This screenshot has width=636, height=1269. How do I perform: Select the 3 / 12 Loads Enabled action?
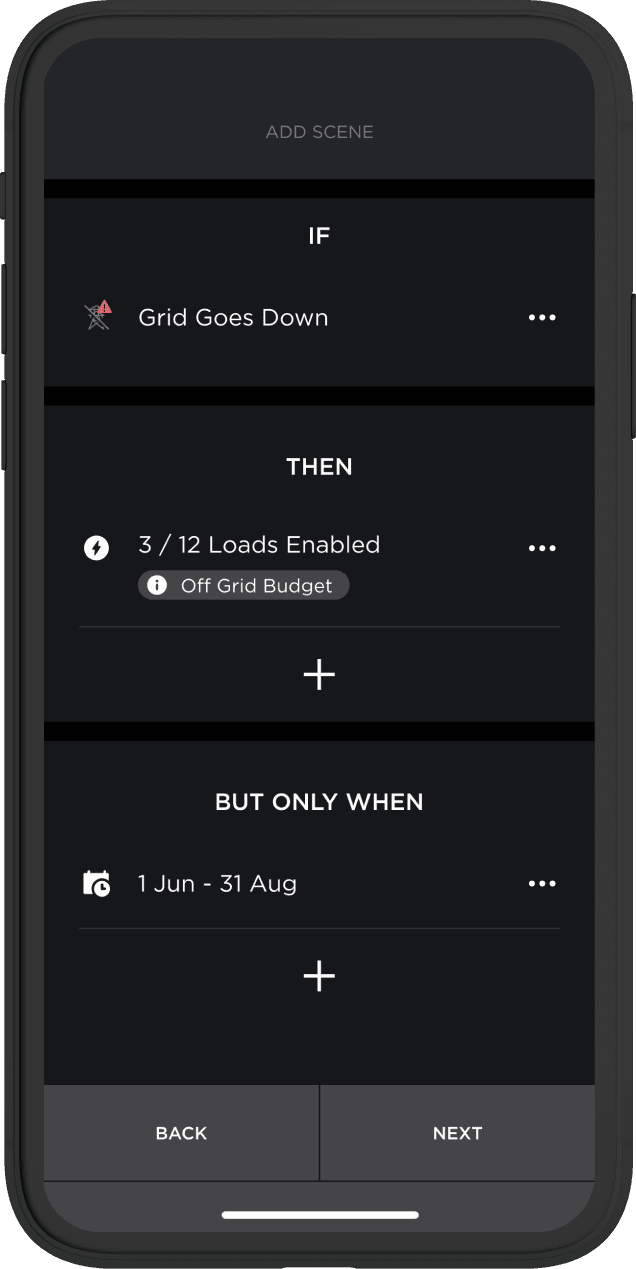click(x=259, y=545)
